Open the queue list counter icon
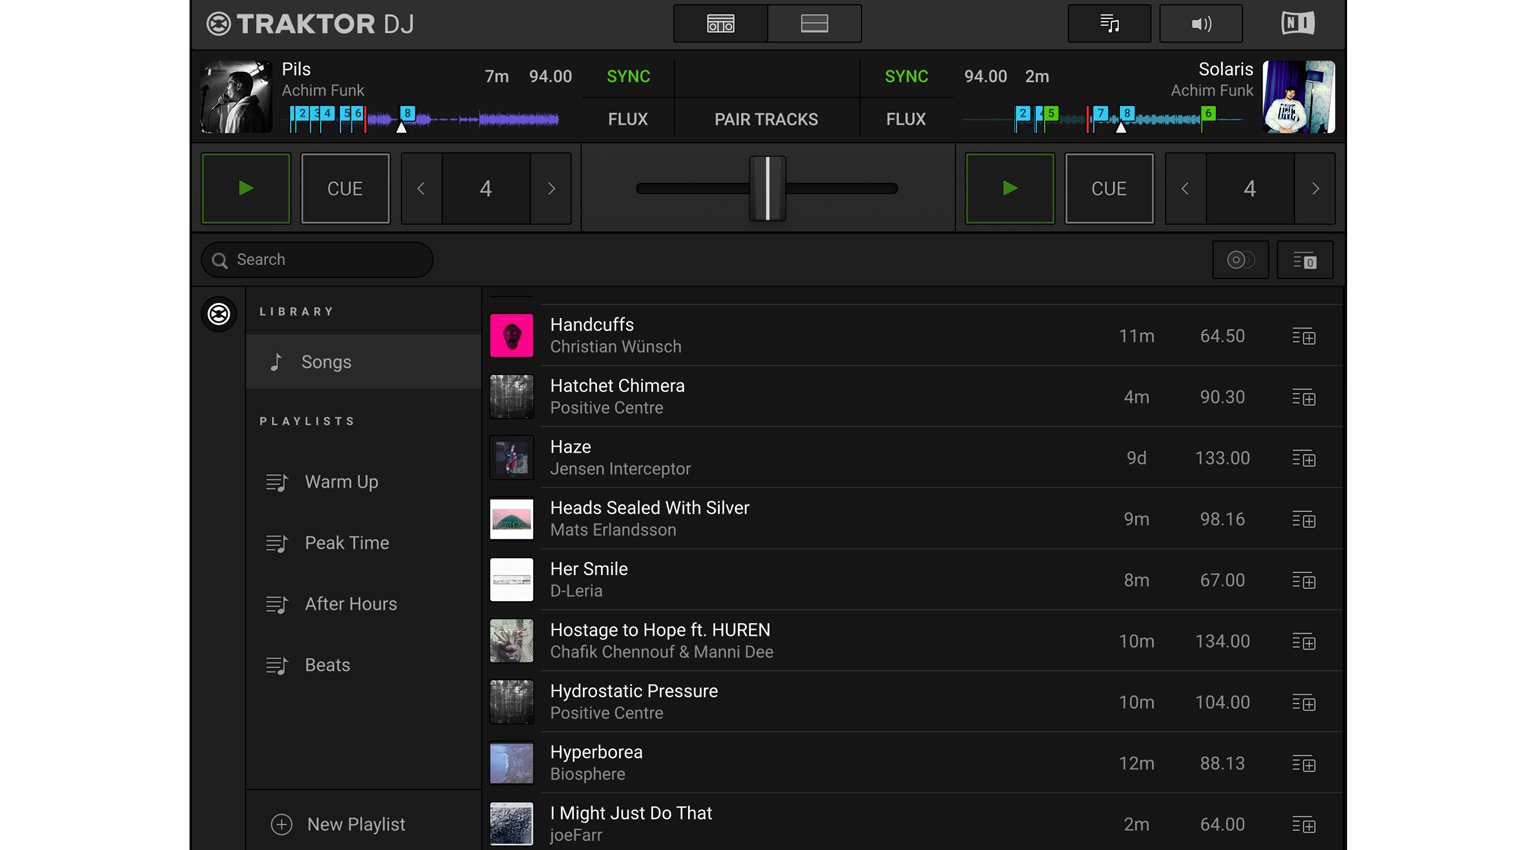Screen dimensions: 1540x850 tap(1305, 260)
